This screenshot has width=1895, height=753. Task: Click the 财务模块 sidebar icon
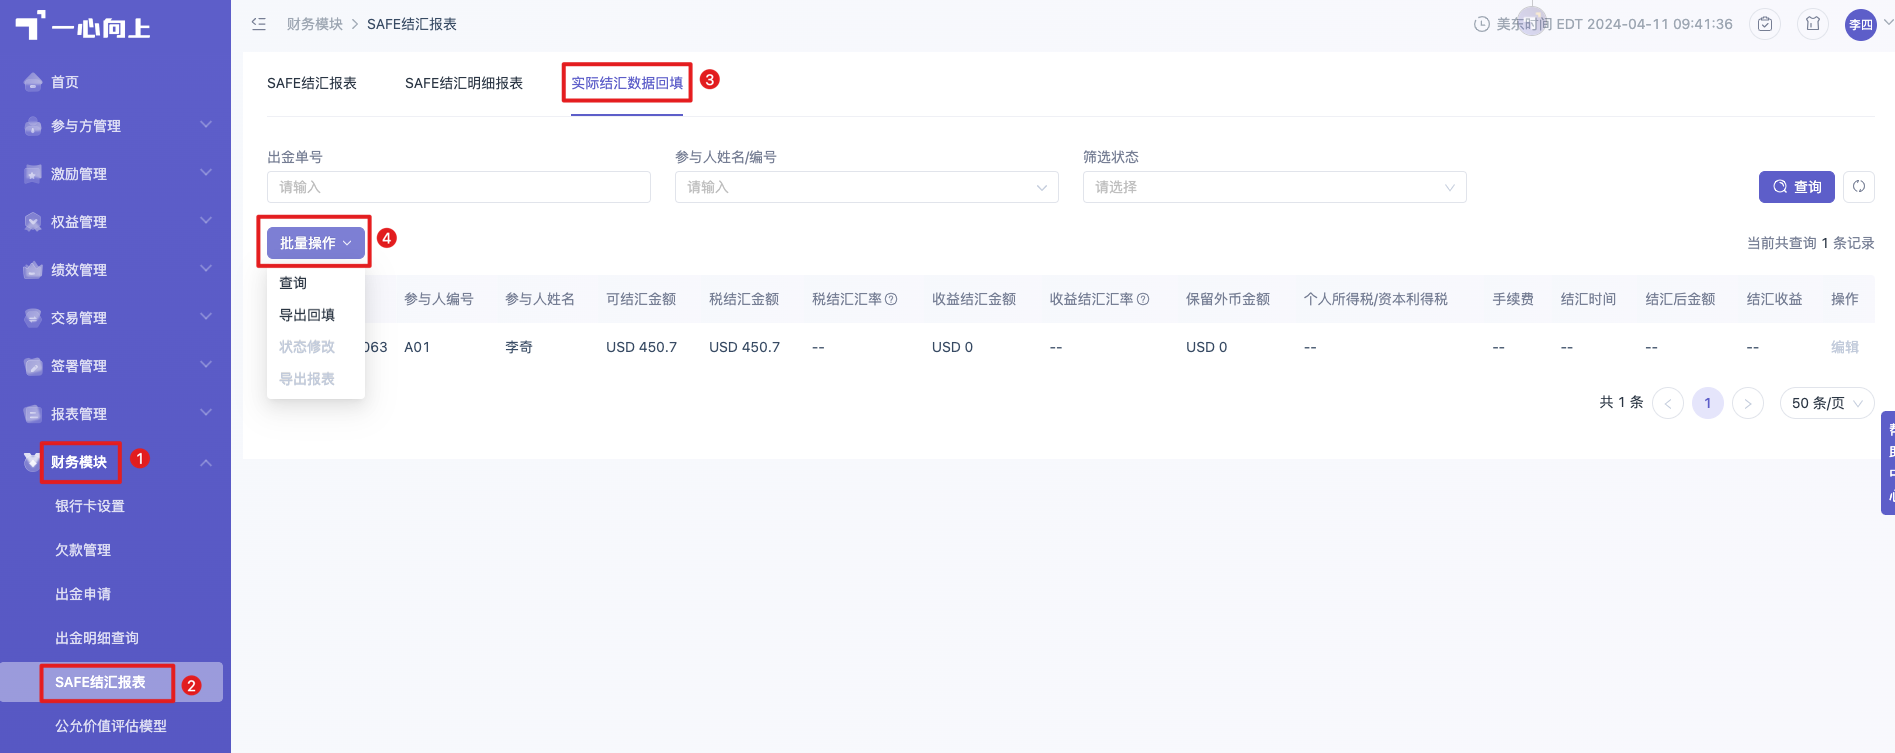coord(33,461)
